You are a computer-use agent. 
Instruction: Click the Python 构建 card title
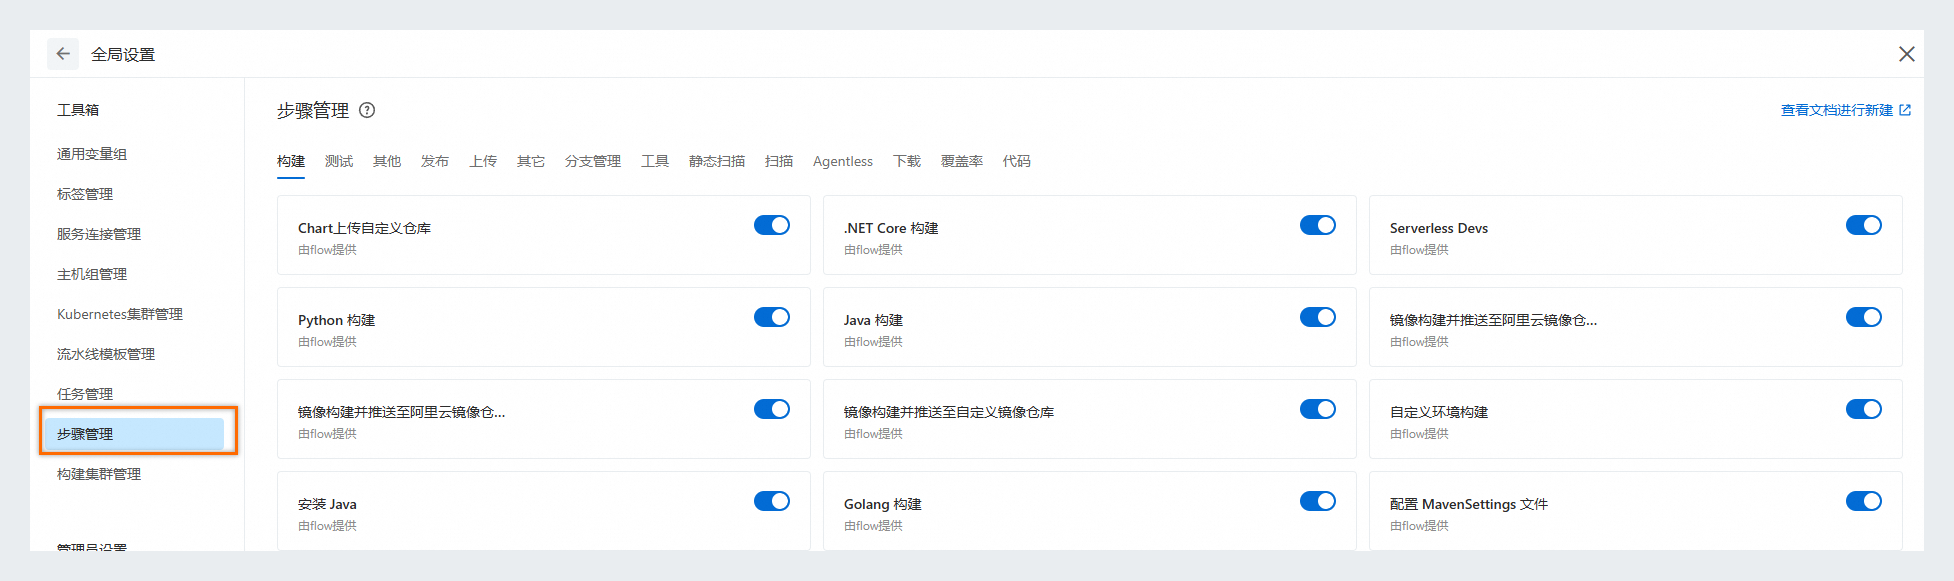tap(336, 320)
